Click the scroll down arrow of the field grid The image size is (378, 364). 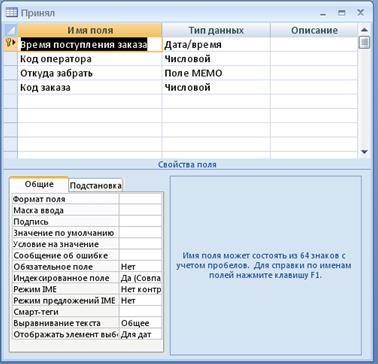(x=364, y=152)
